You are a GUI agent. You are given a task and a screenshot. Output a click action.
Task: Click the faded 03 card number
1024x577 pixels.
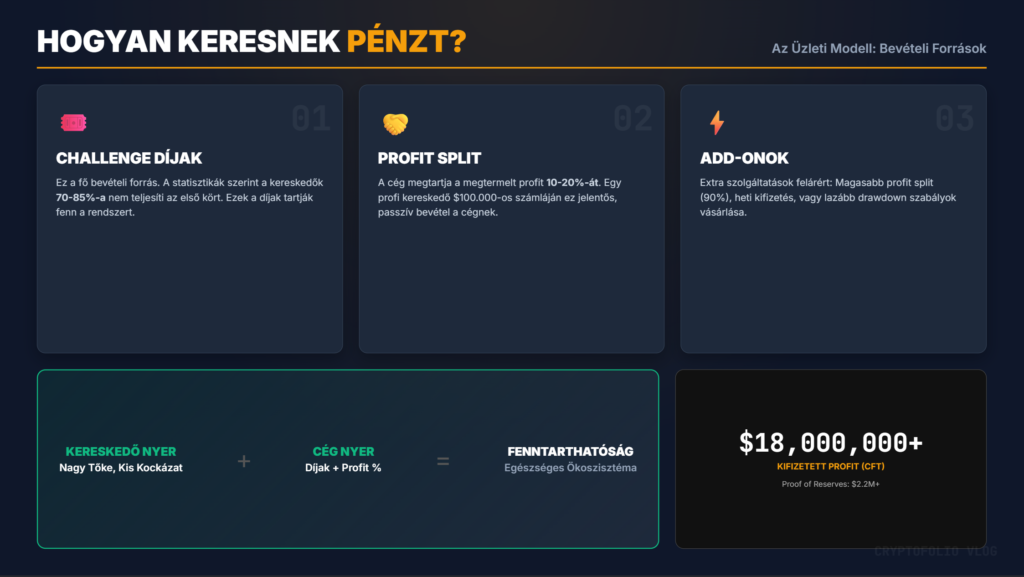click(954, 119)
